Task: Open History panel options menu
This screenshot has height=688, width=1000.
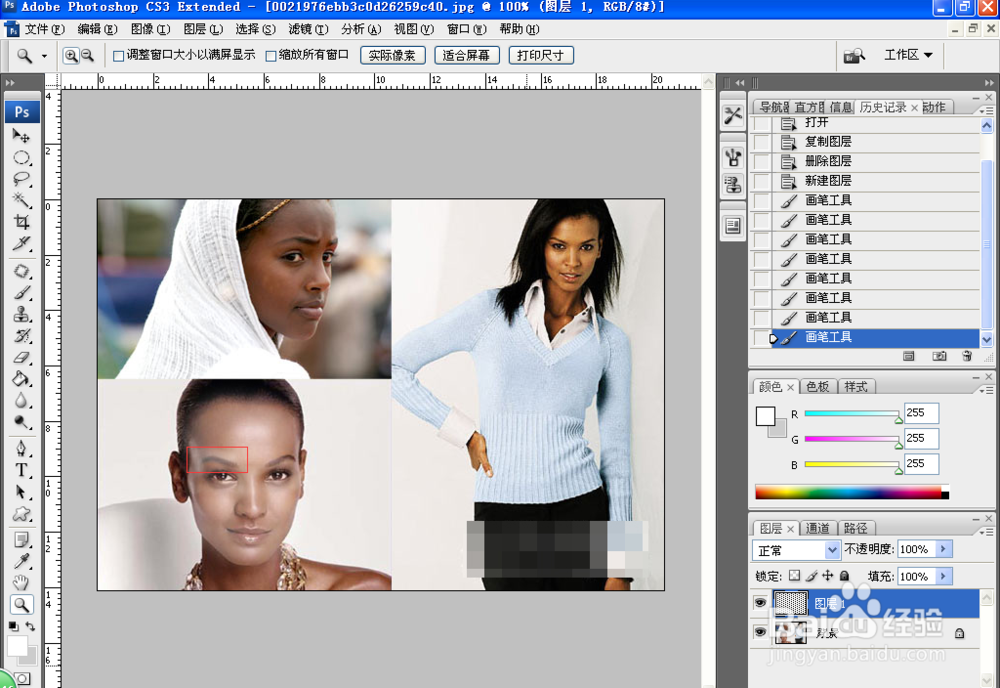Action: (x=986, y=110)
